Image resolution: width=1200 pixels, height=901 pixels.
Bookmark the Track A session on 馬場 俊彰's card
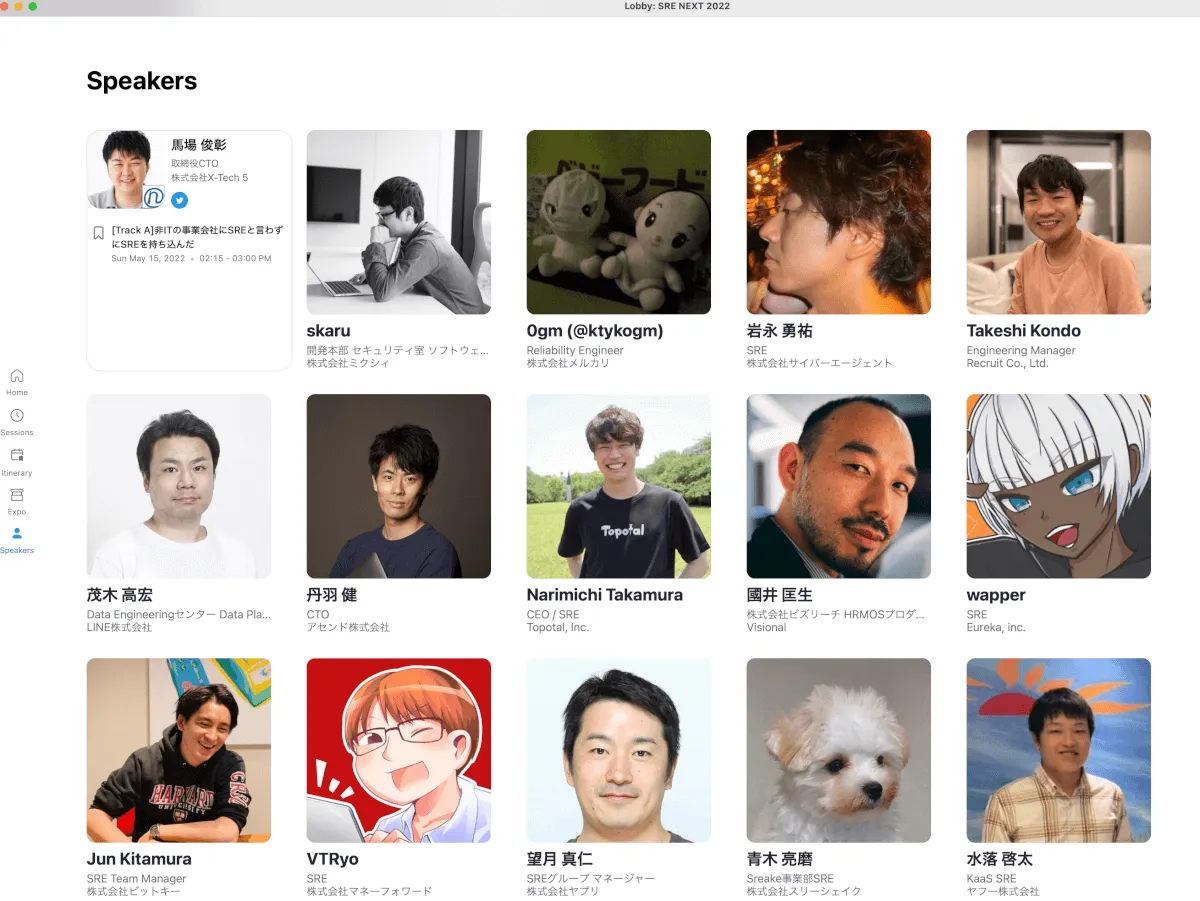(98, 233)
